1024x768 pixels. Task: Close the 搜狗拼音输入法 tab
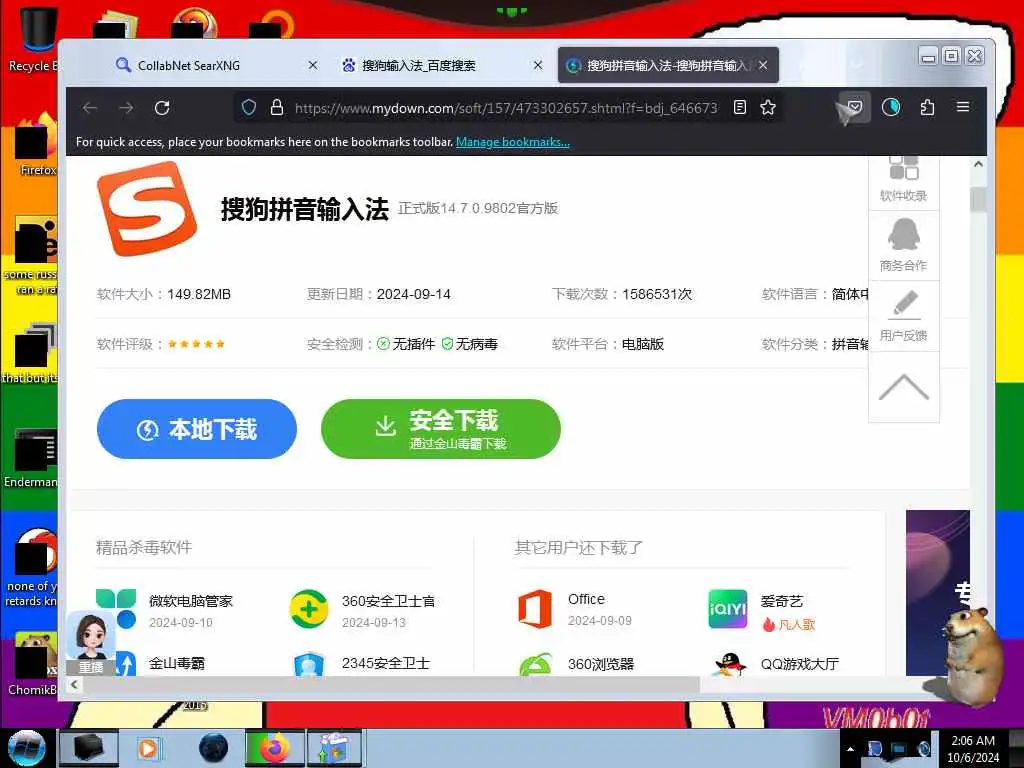763,65
